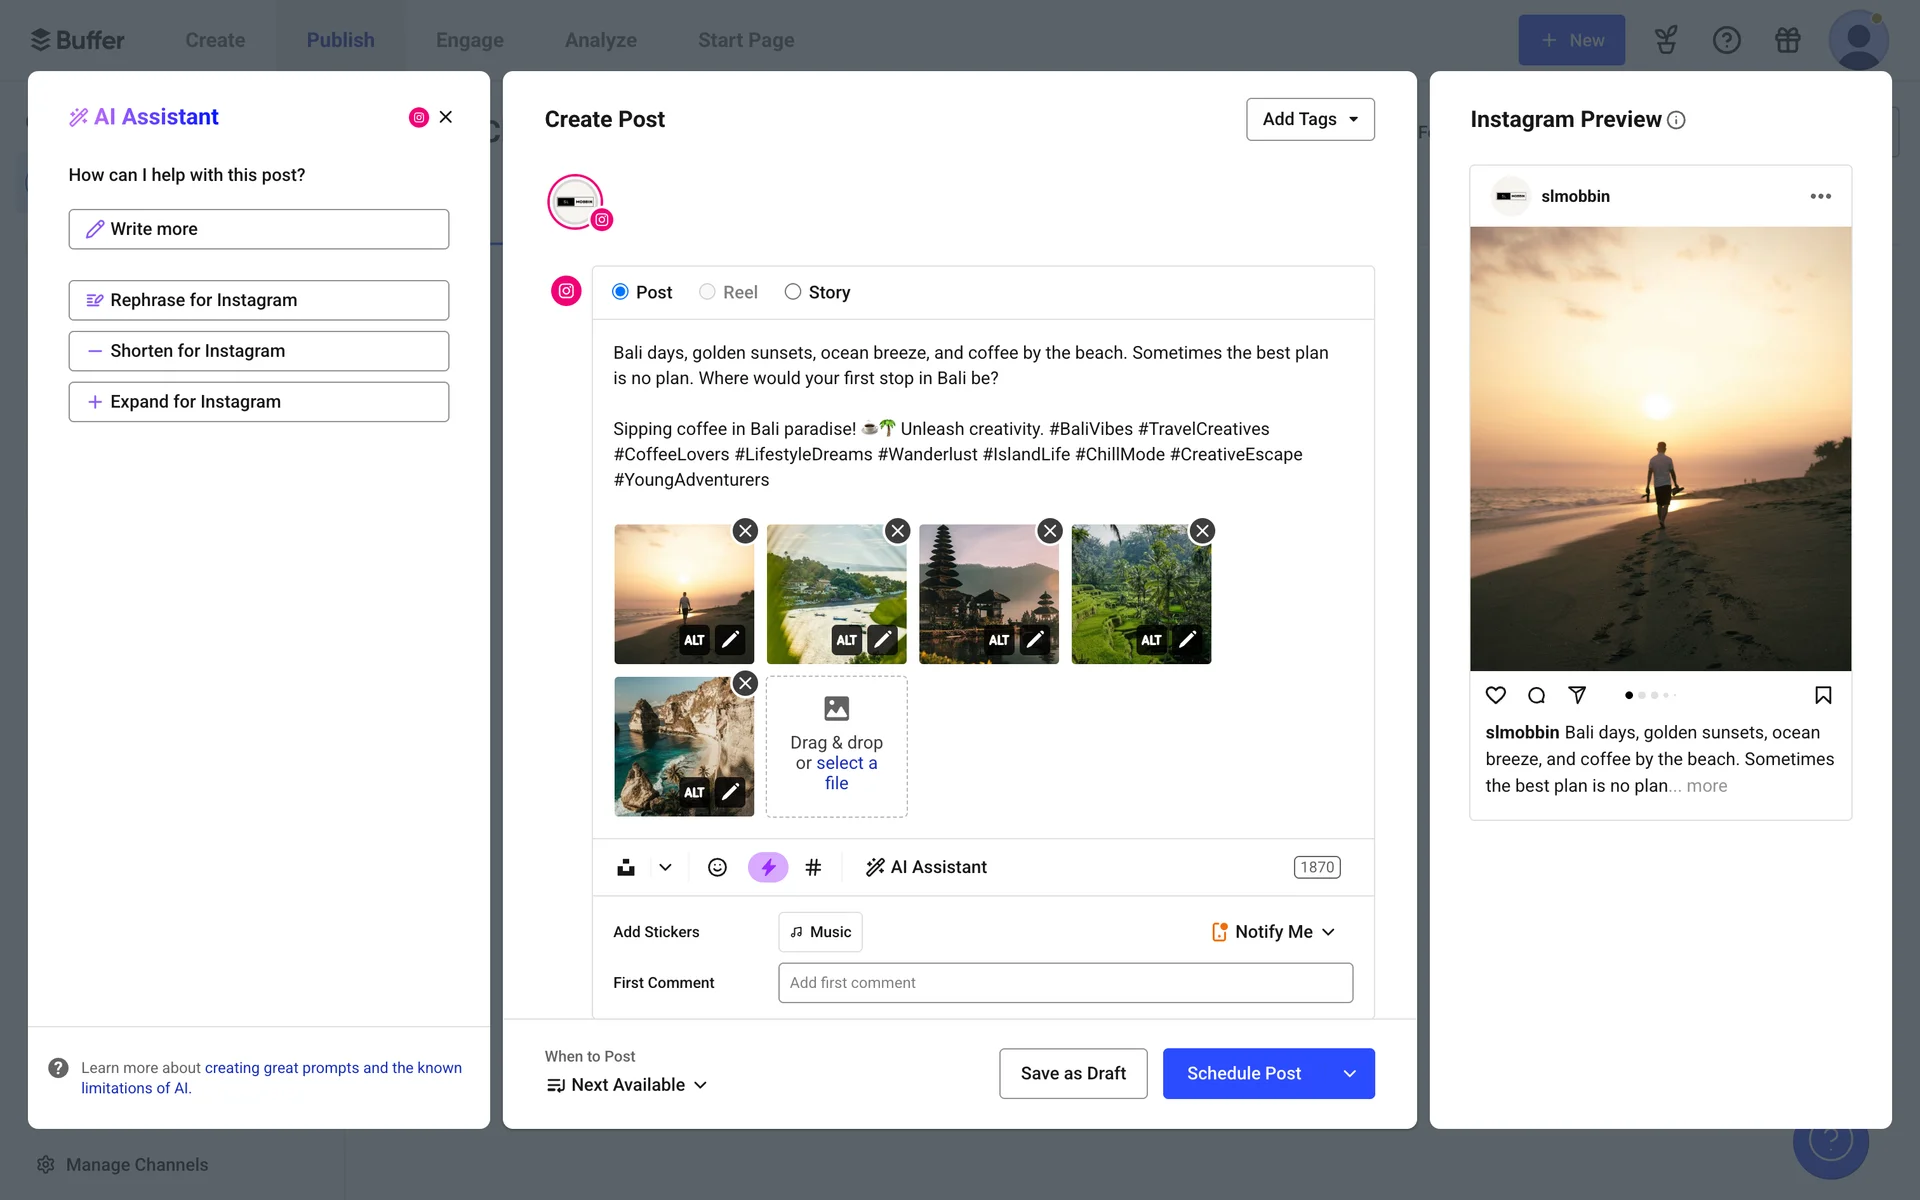Go to the Analyze tab
1920x1200 pixels.
[x=600, y=40]
